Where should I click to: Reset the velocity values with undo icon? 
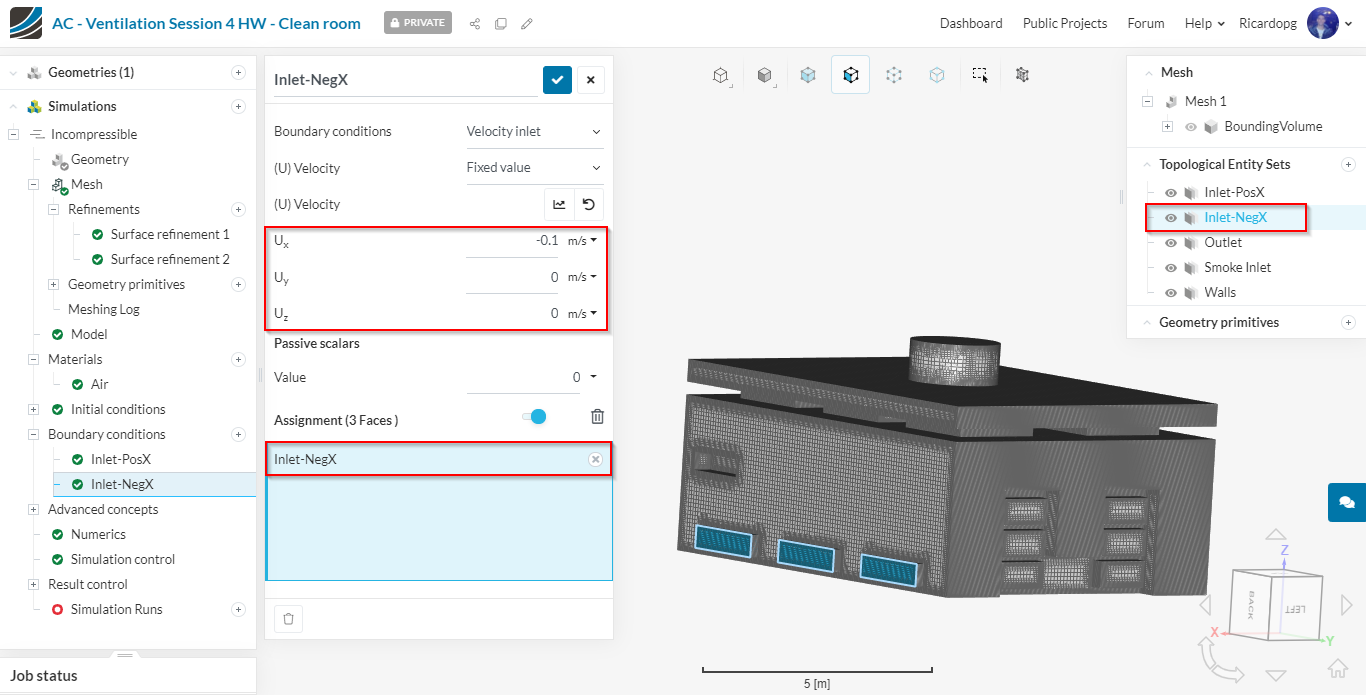pyautogui.click(x=588, y=205)
